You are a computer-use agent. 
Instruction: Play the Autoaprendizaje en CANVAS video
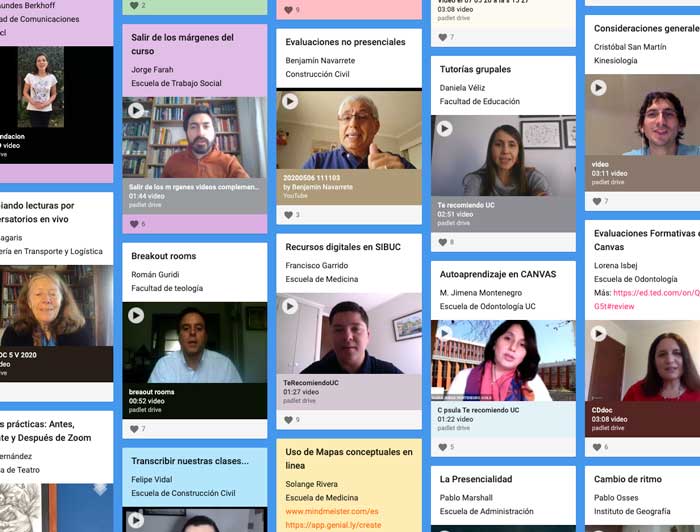(444, 333)
